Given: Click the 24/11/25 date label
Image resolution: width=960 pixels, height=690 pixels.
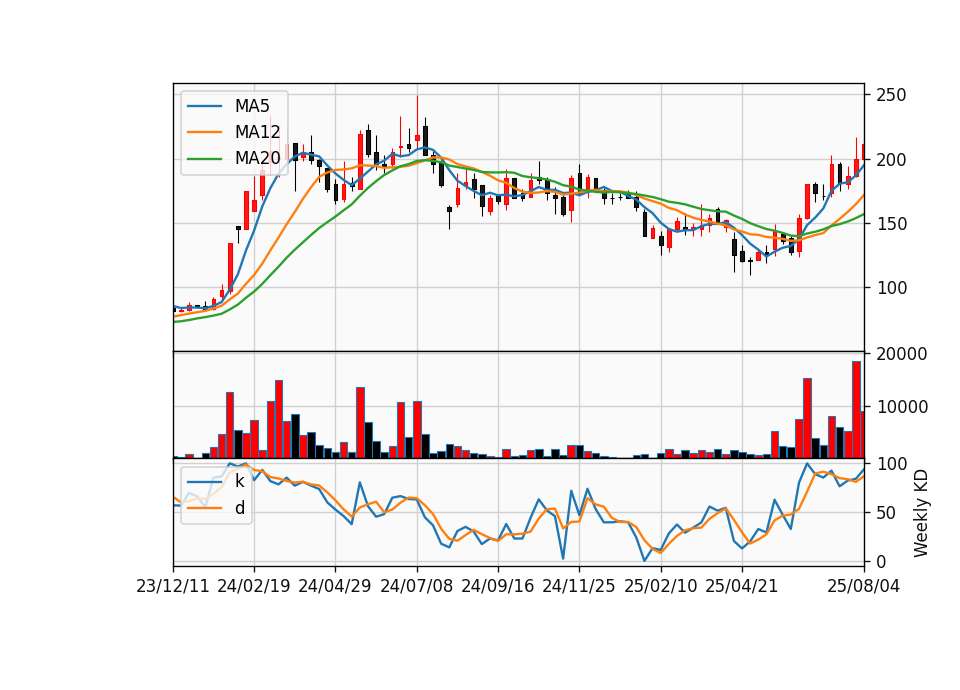Looking at the screenshot, I should pyautogui.click(x=579, y=586).
